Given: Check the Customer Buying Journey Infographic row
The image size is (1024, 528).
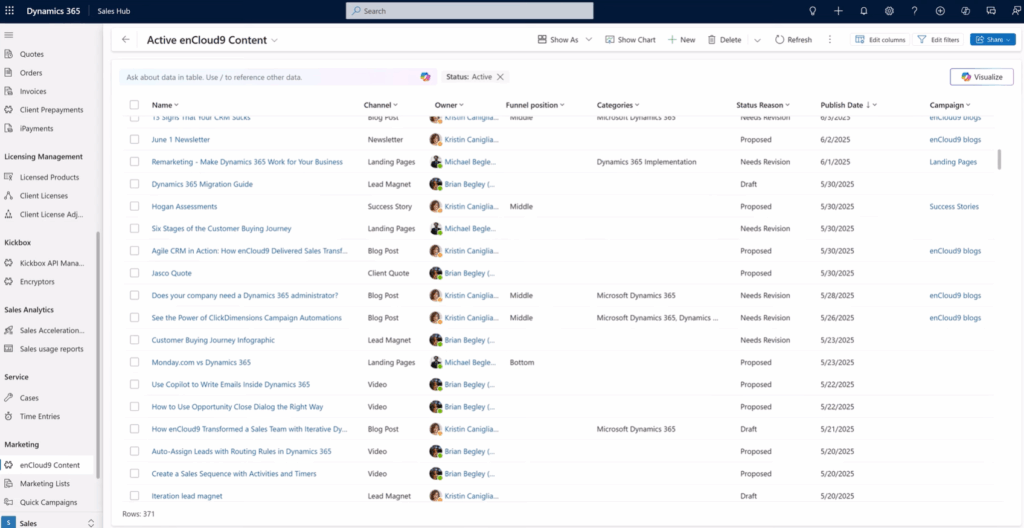Looking at the screenshot, I should click(135, 340).
